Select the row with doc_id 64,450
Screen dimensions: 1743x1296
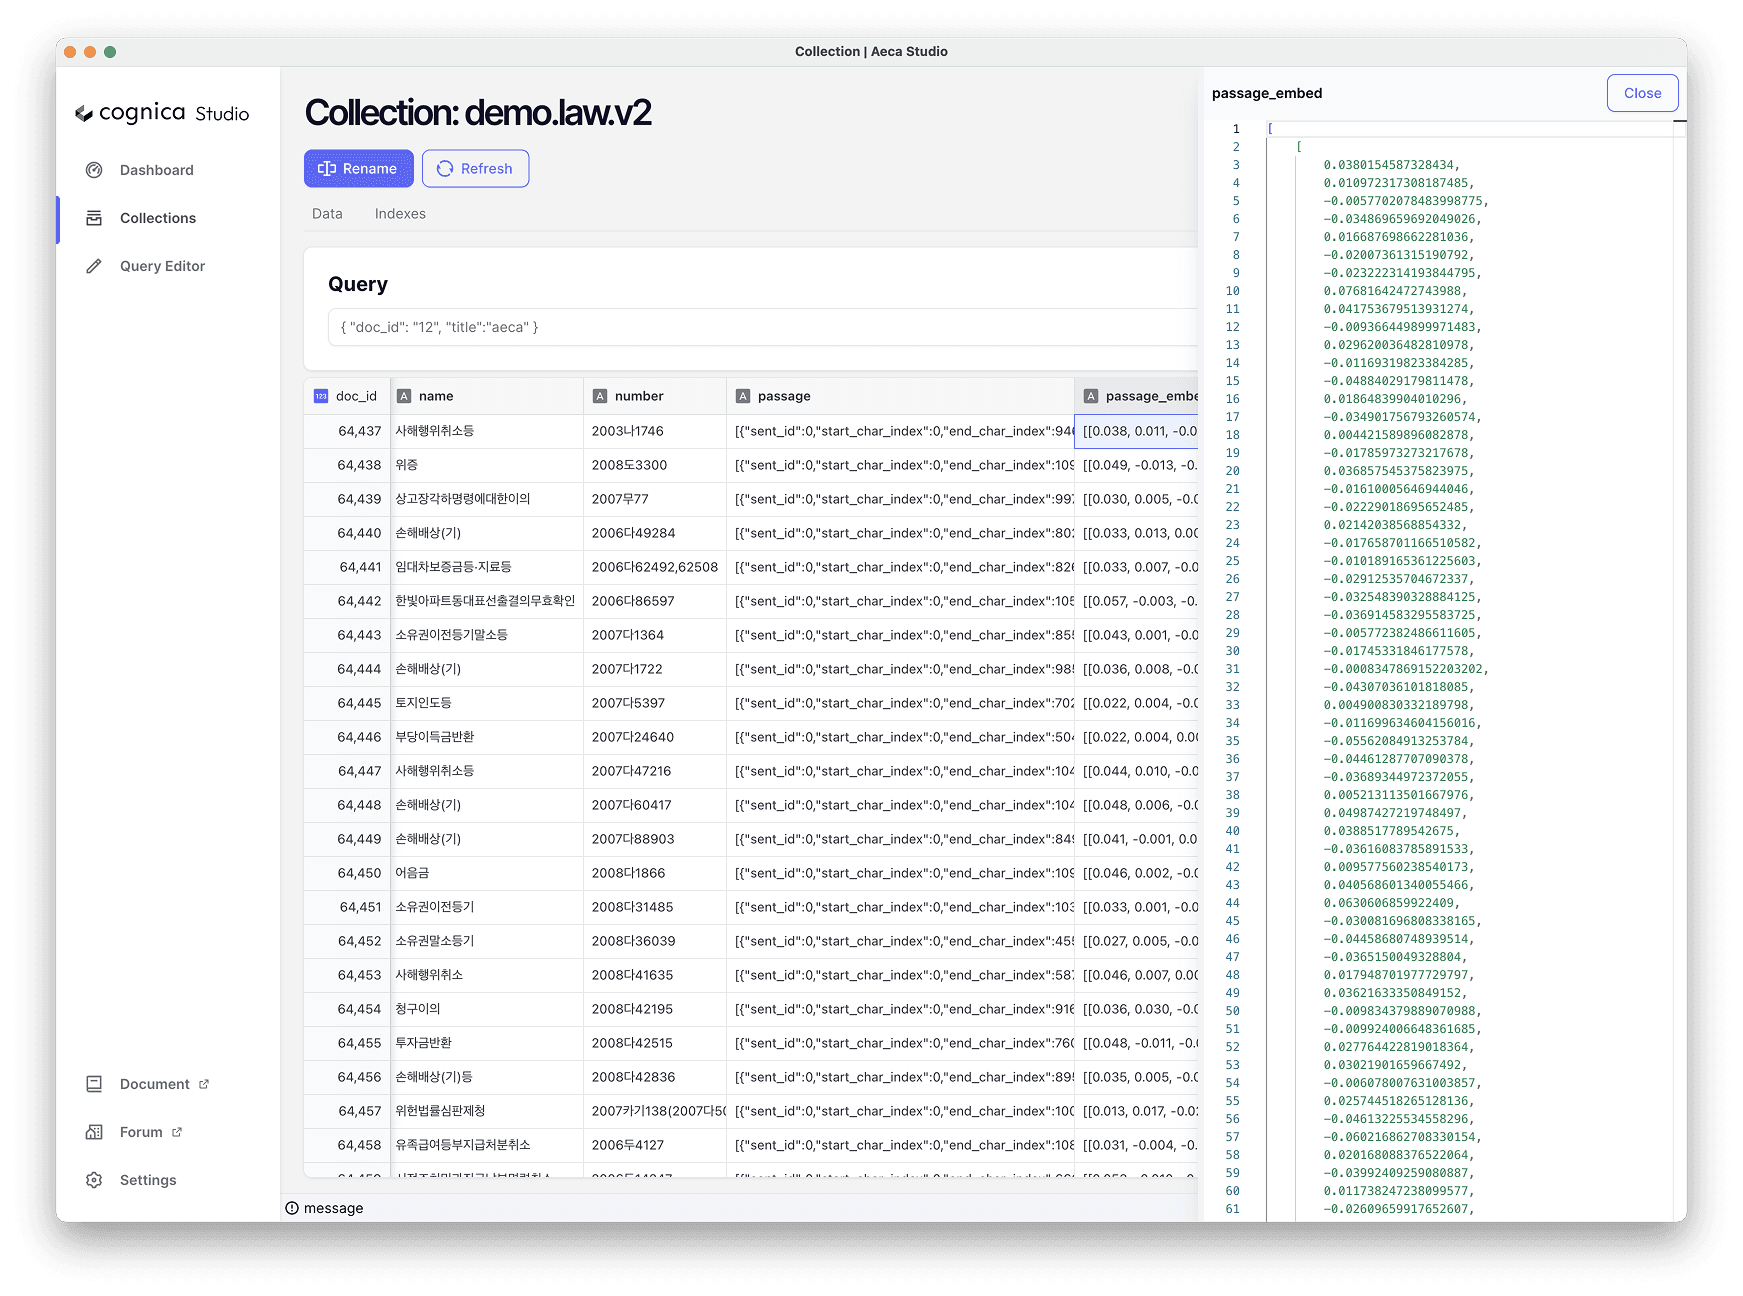[x=359, y=873]
